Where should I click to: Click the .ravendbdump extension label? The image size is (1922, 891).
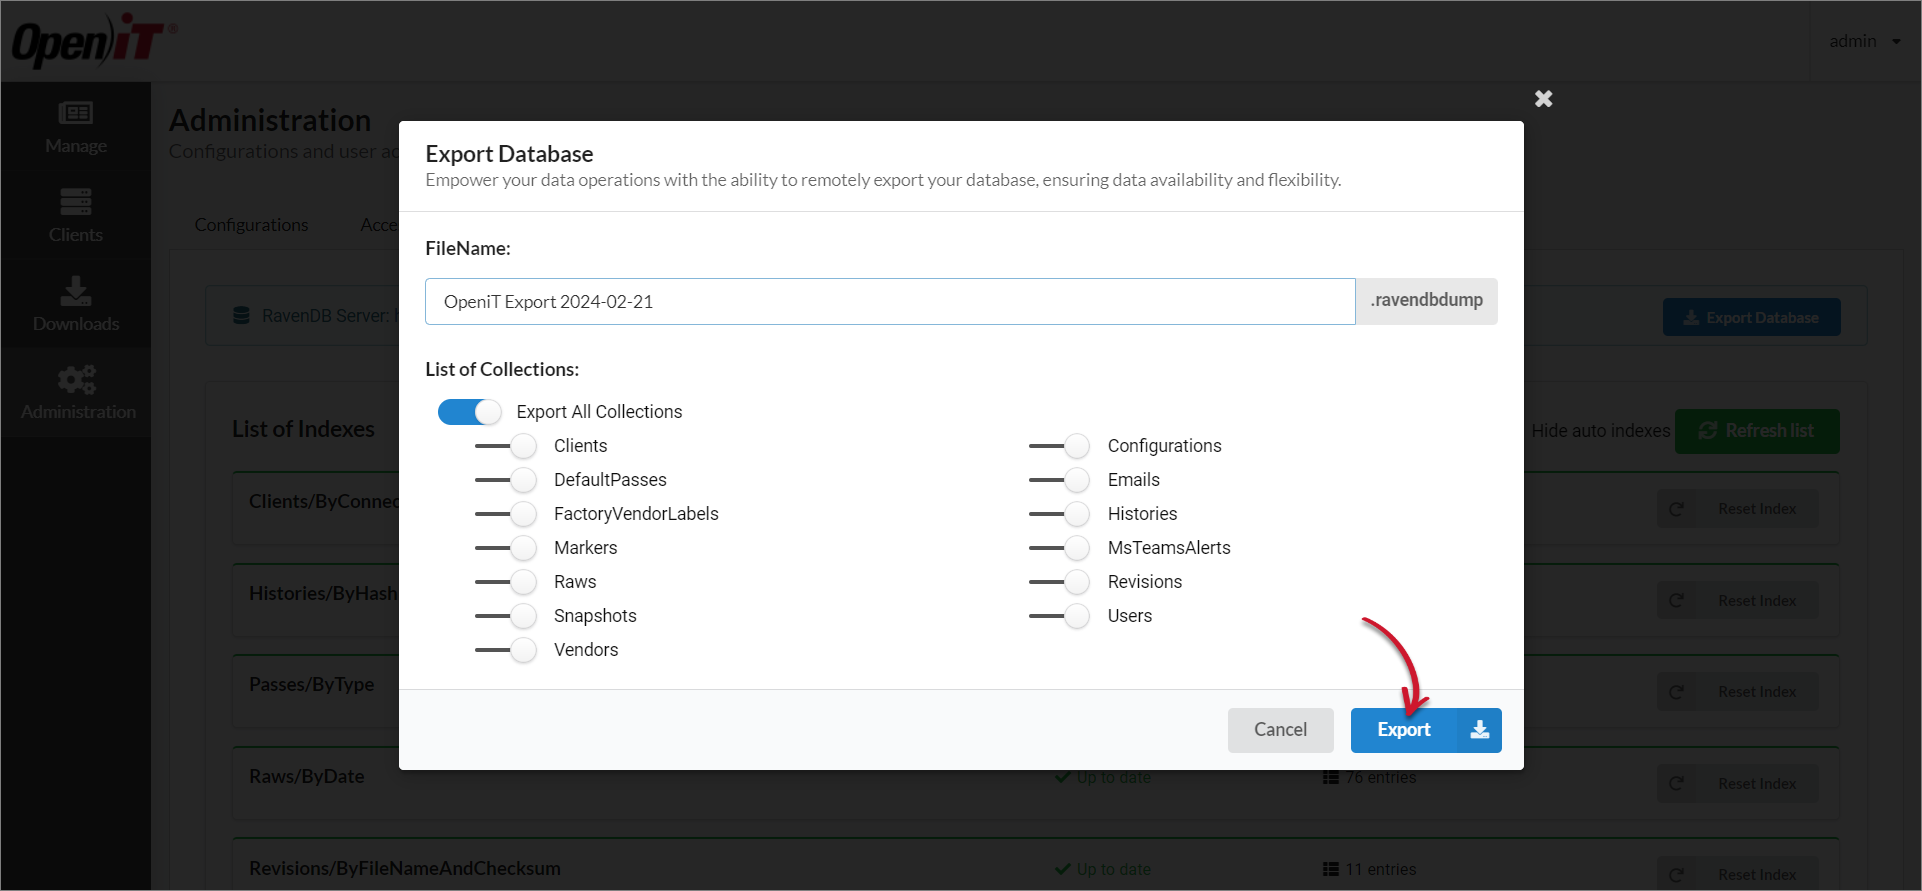(1426, 300)
